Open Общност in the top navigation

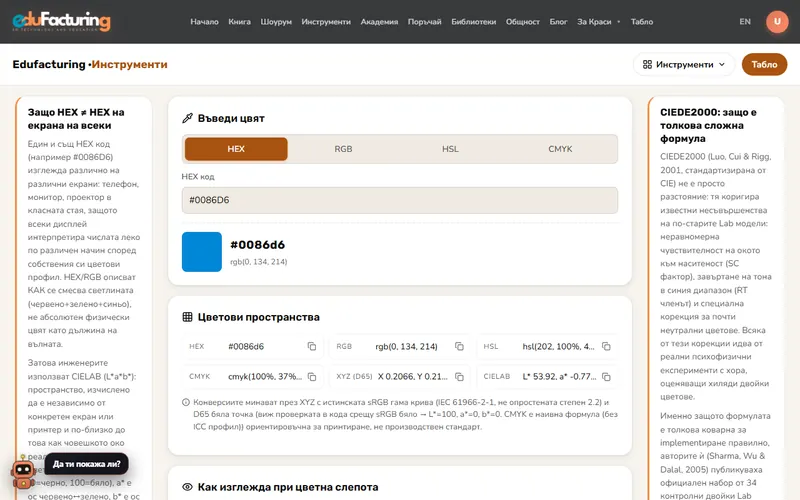[x=522, y=21]
